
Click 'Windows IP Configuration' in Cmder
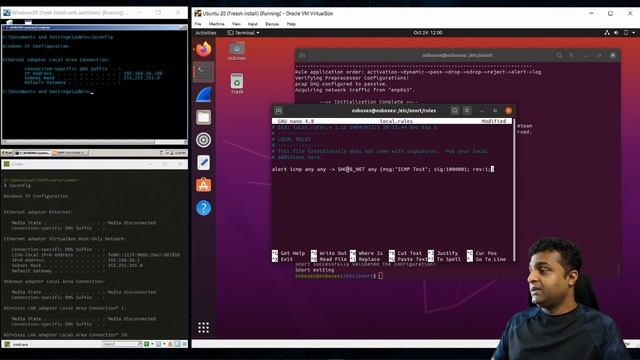pos(36,196)
